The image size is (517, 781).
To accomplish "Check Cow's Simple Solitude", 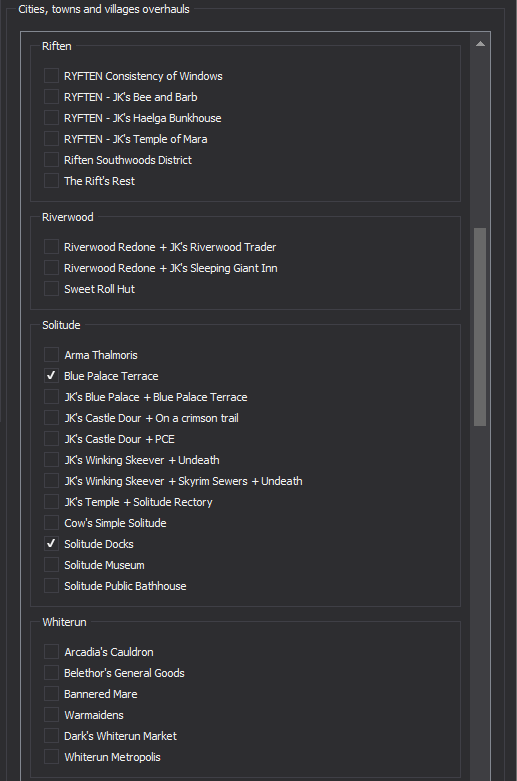I will tap(51, 522).
